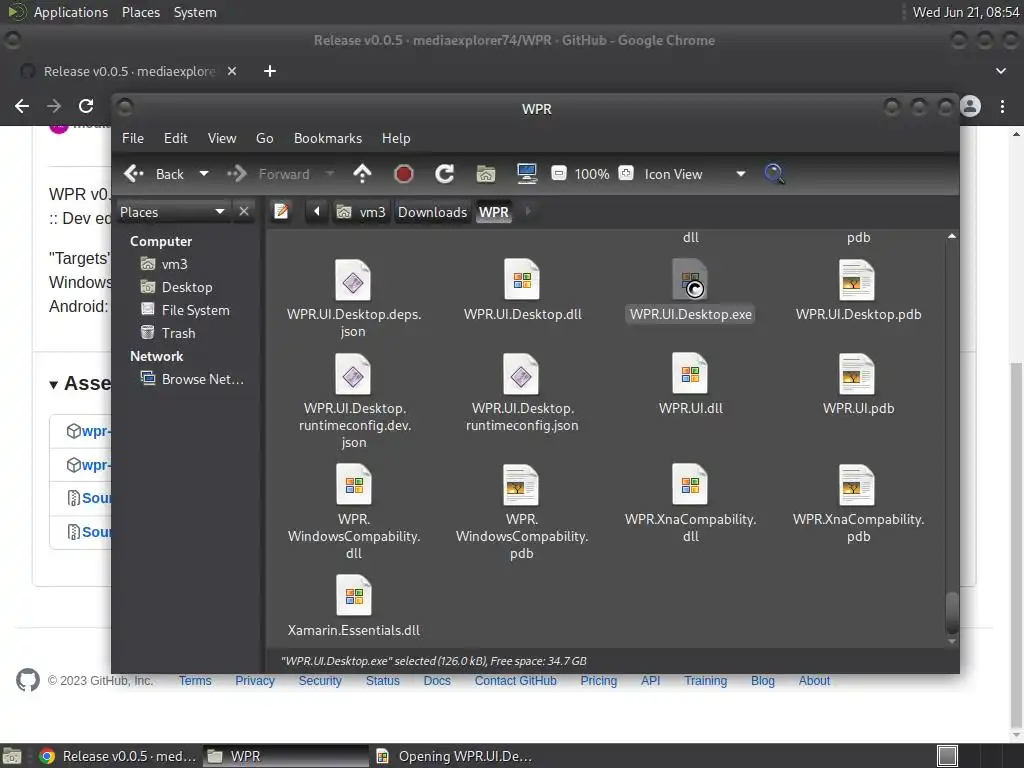
Task: Open Applications menu in top panel
Action: pos(71,12)
